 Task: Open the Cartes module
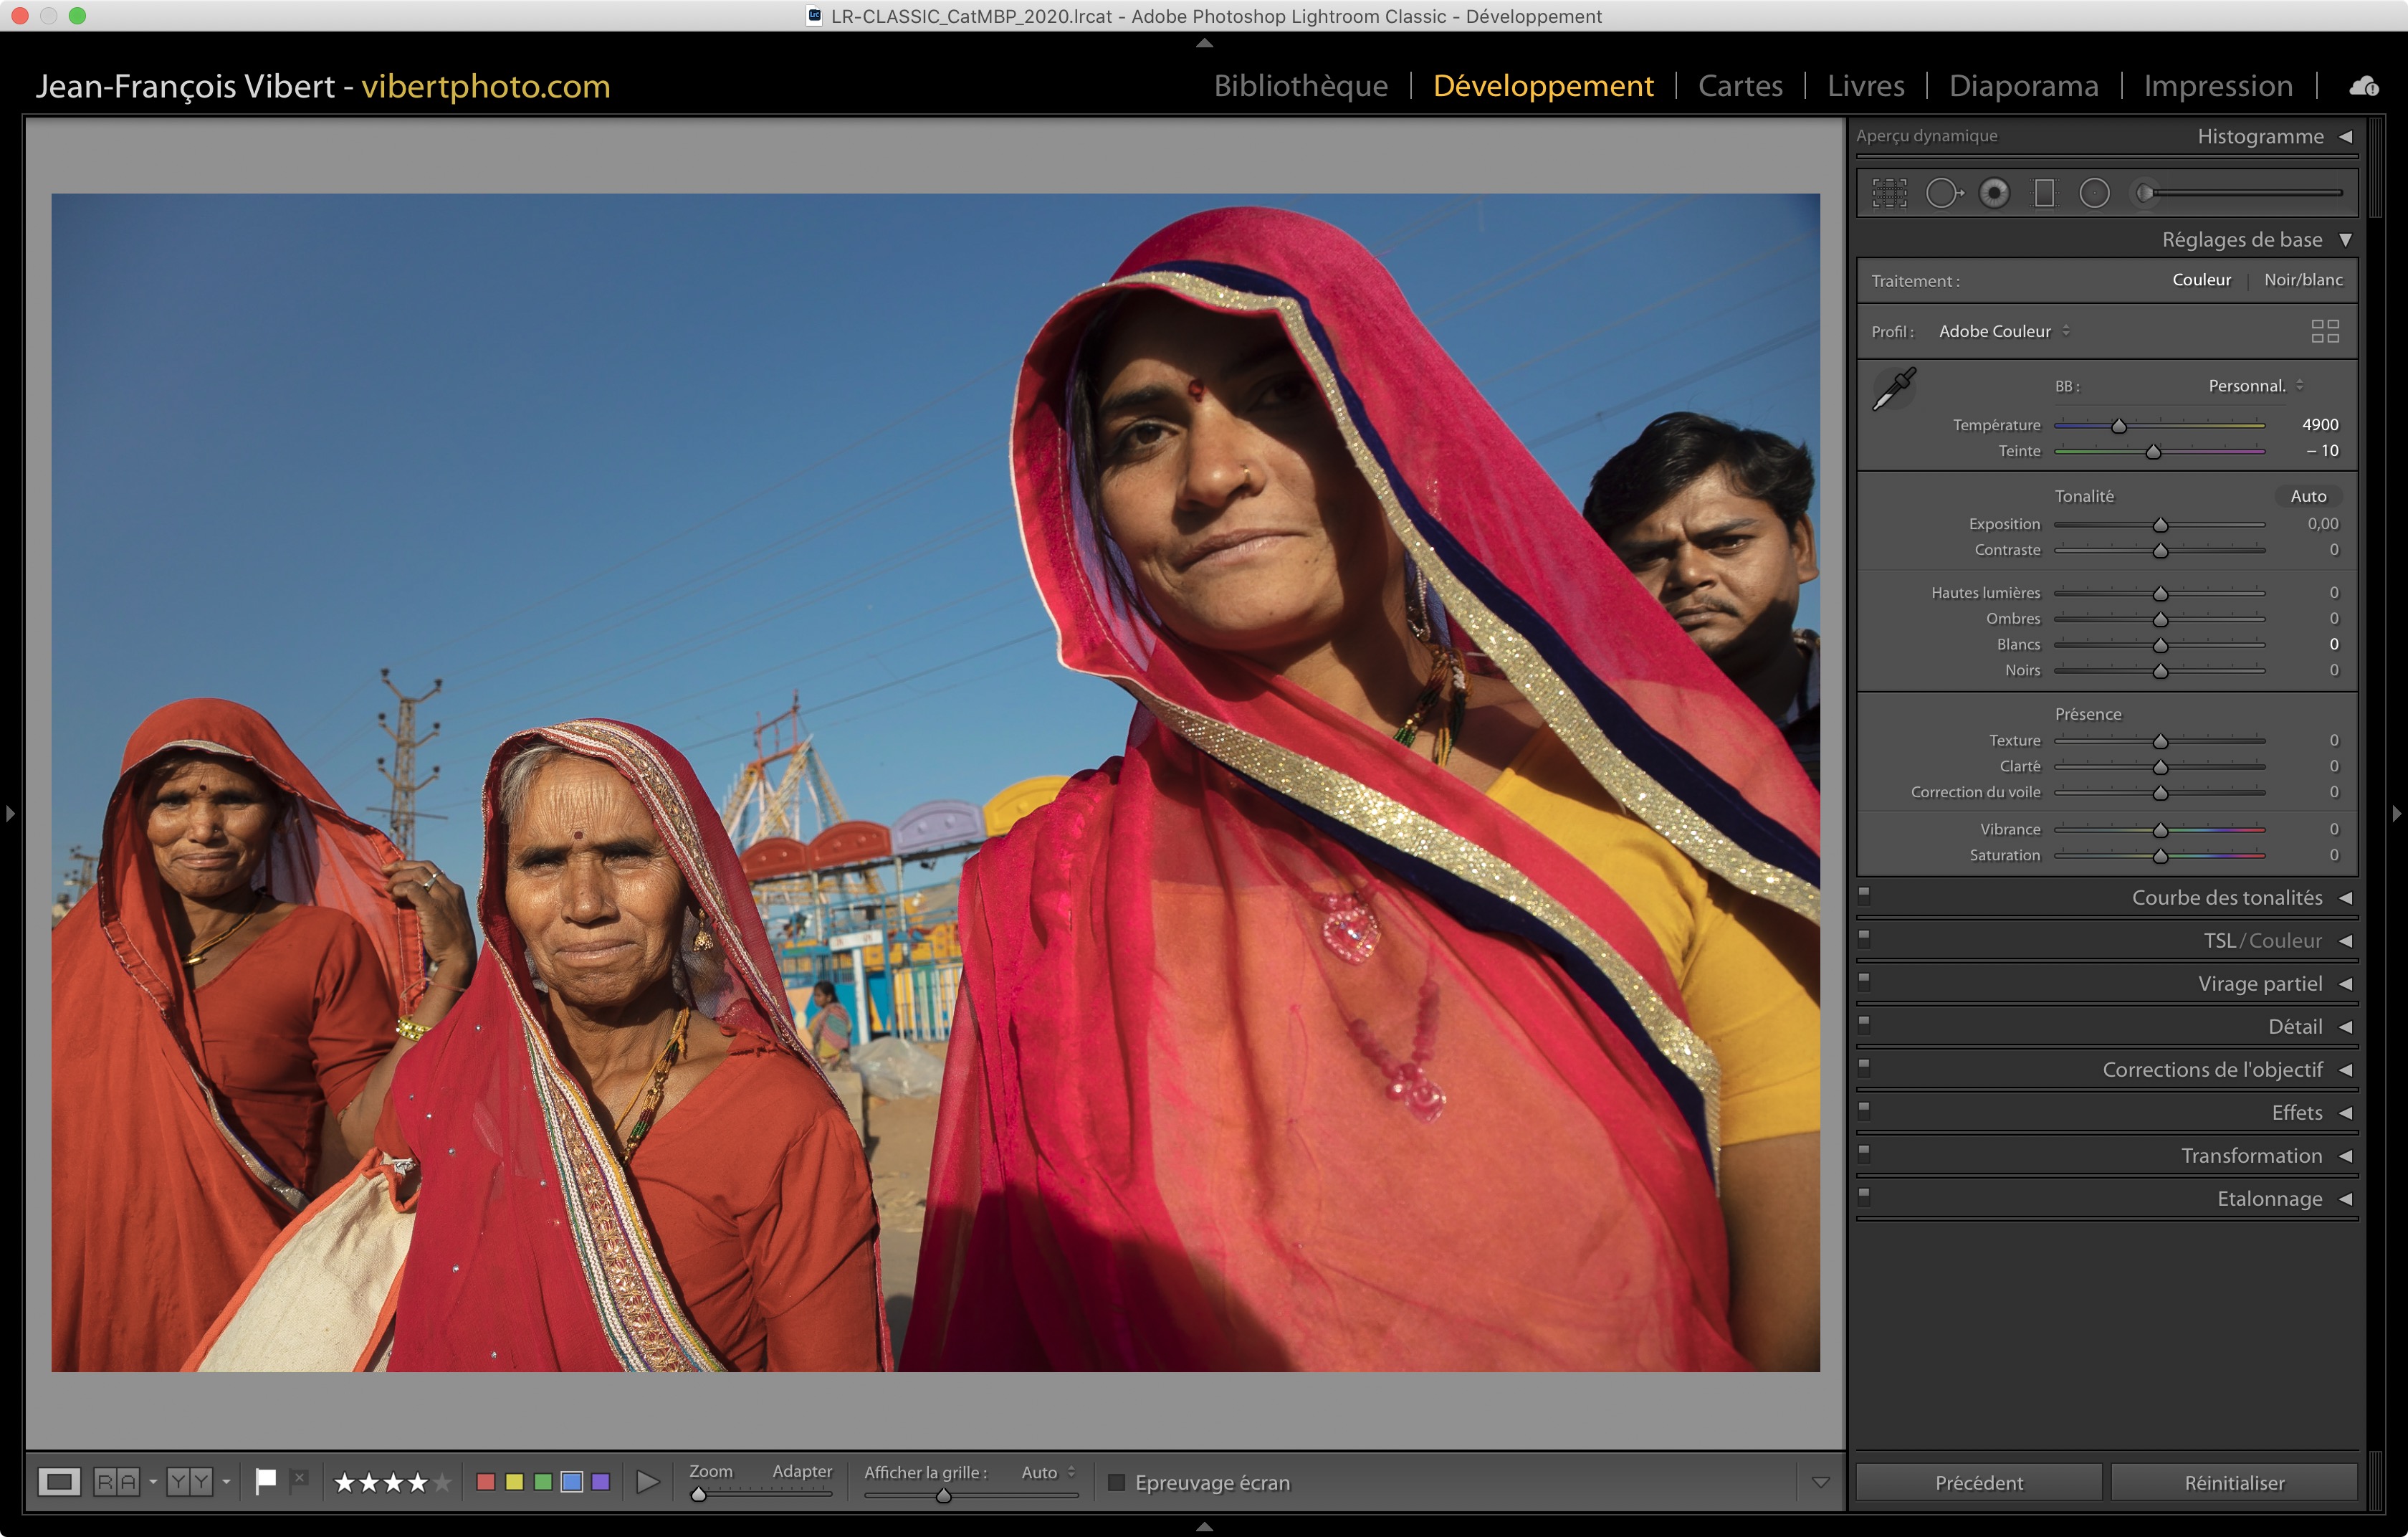1740,86
